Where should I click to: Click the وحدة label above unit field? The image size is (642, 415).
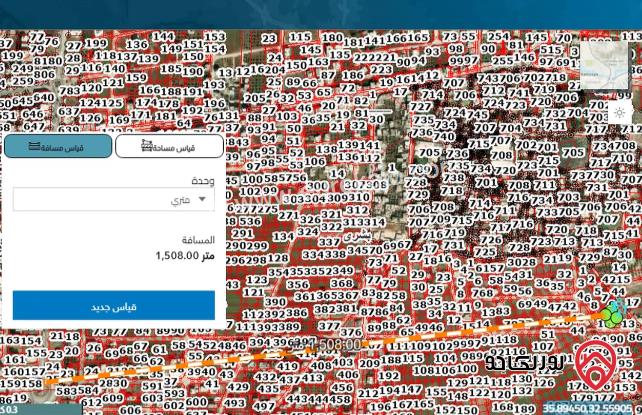(x=203, y=180)
